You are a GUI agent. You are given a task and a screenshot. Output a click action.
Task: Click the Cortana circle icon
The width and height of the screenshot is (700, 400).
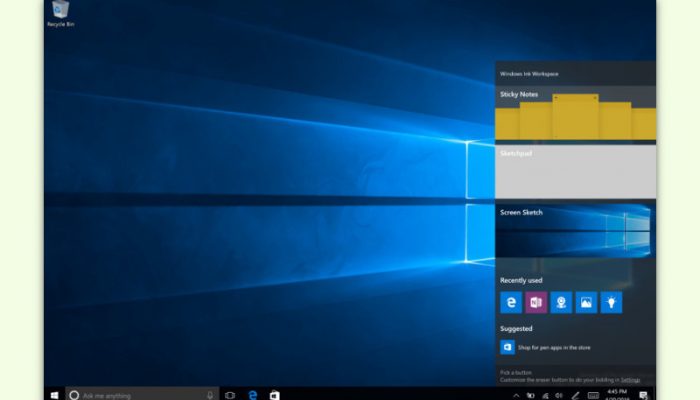(75, 395)
